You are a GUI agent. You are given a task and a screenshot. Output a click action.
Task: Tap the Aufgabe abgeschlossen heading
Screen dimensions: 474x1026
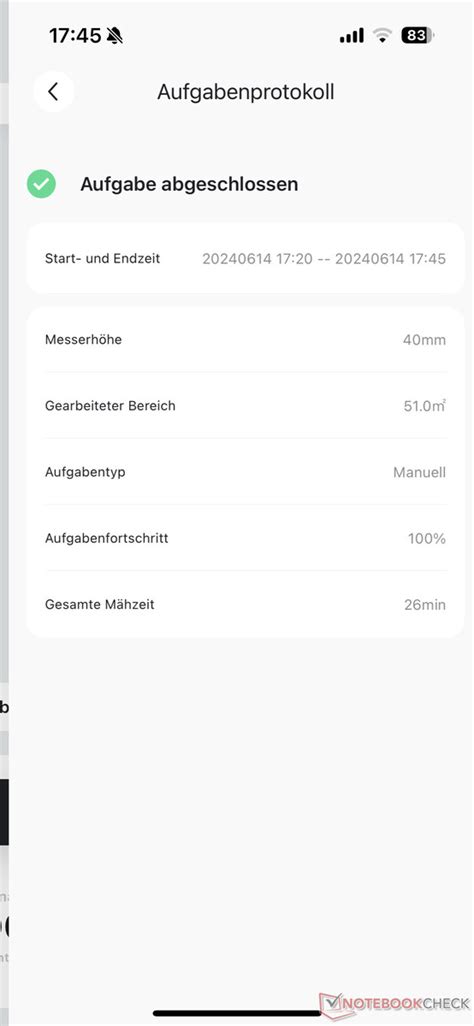click(189, 185)
